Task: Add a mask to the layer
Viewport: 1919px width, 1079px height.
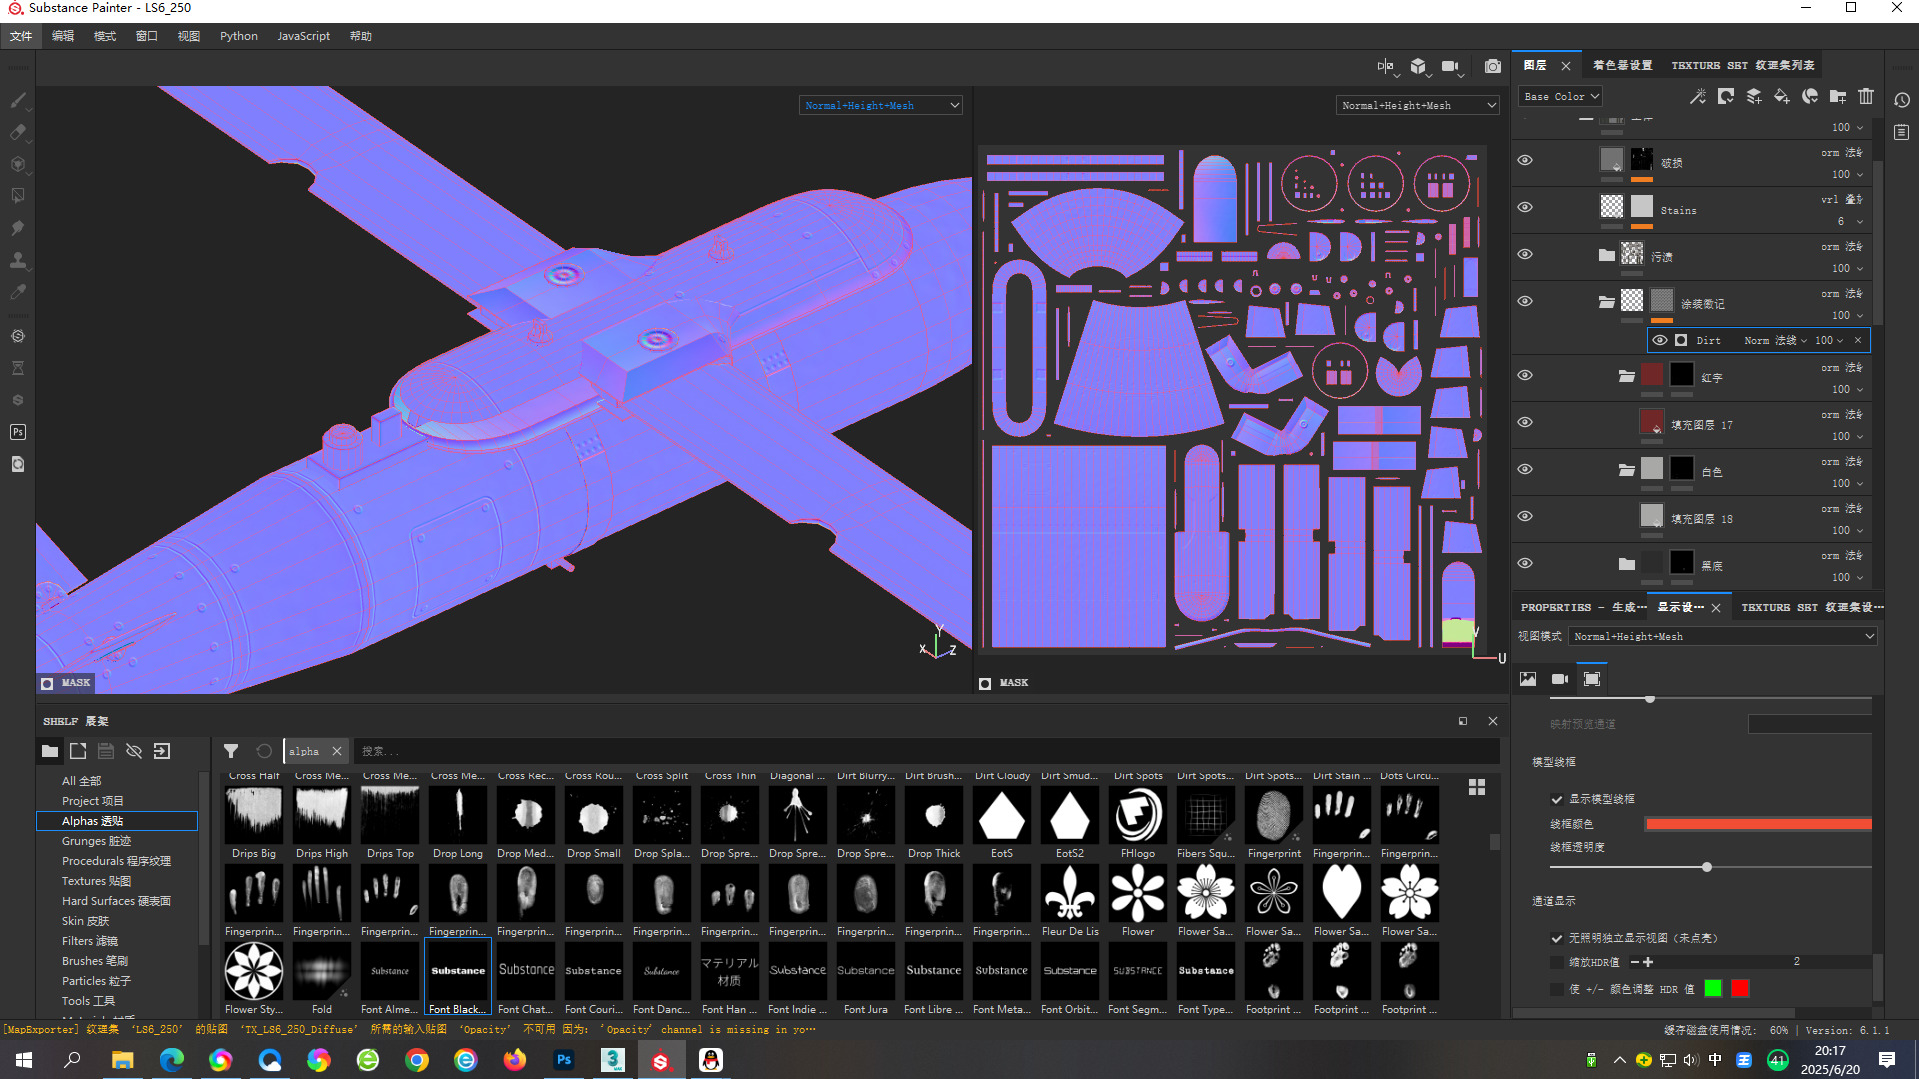Action: tap(1726, 96)
